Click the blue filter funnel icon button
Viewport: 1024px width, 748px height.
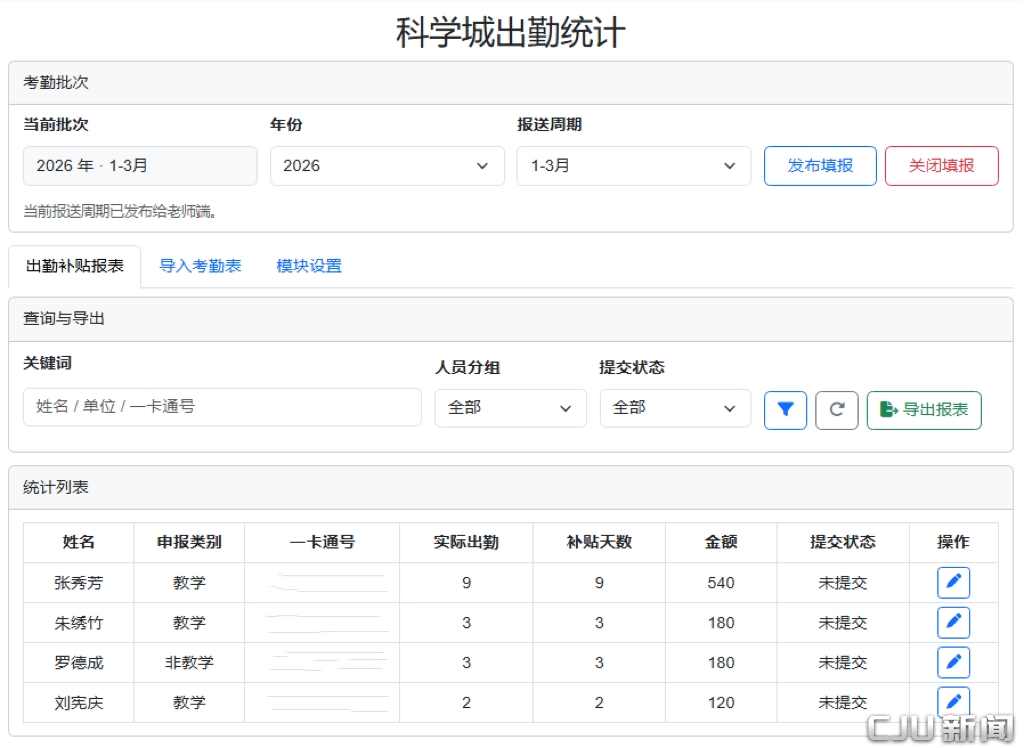(785, 410)
